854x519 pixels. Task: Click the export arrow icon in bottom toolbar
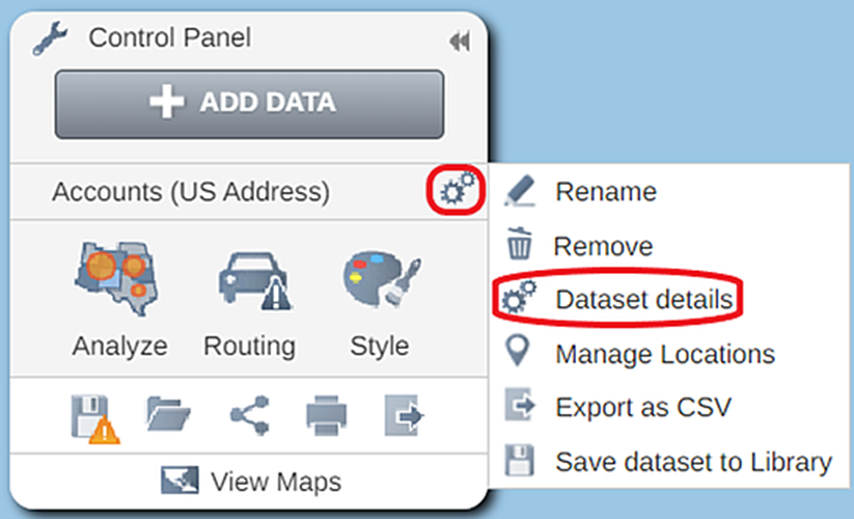pyautogui.click(x=404, y=415)
